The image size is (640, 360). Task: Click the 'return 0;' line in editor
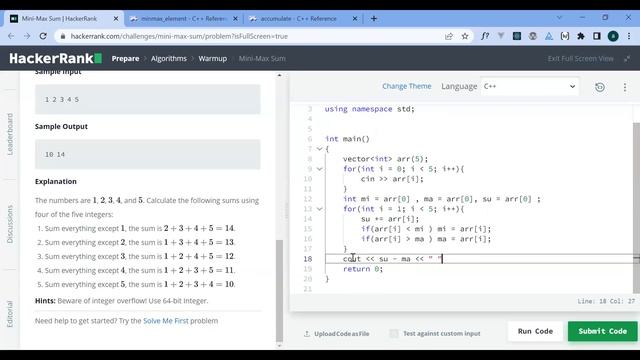click(363, 269)
